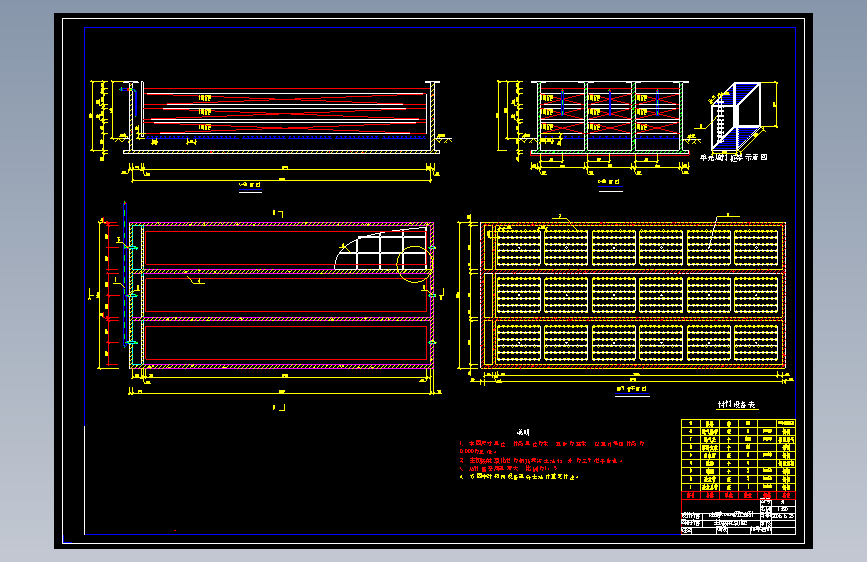The width and height of the screenshot is (867, 562).
Task: Click the equipment table title above the yellow table
Action: [737, 405]
